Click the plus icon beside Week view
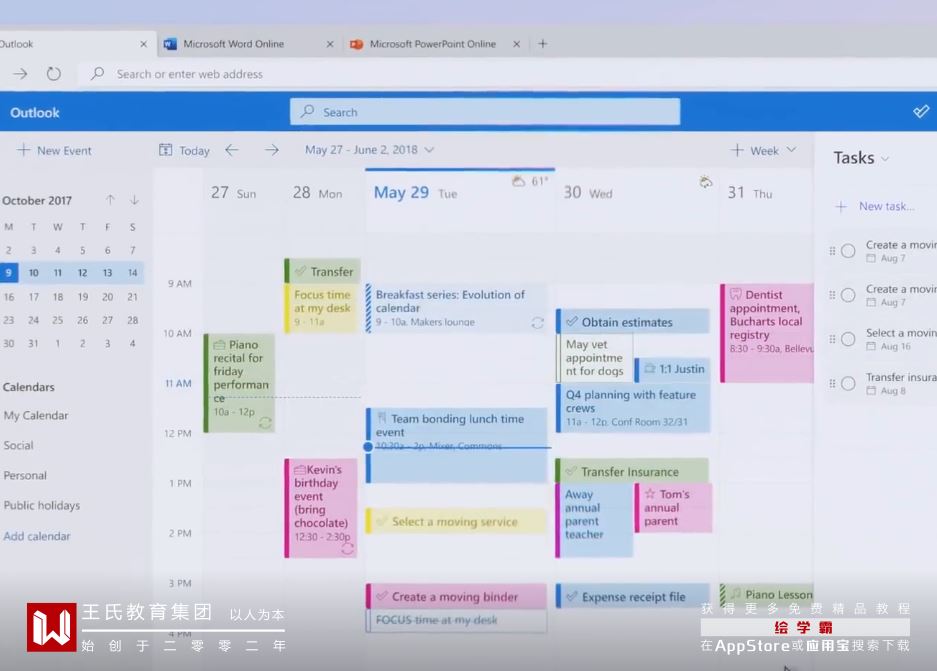The width and height of the screenshot is (937, 671). 737,150
